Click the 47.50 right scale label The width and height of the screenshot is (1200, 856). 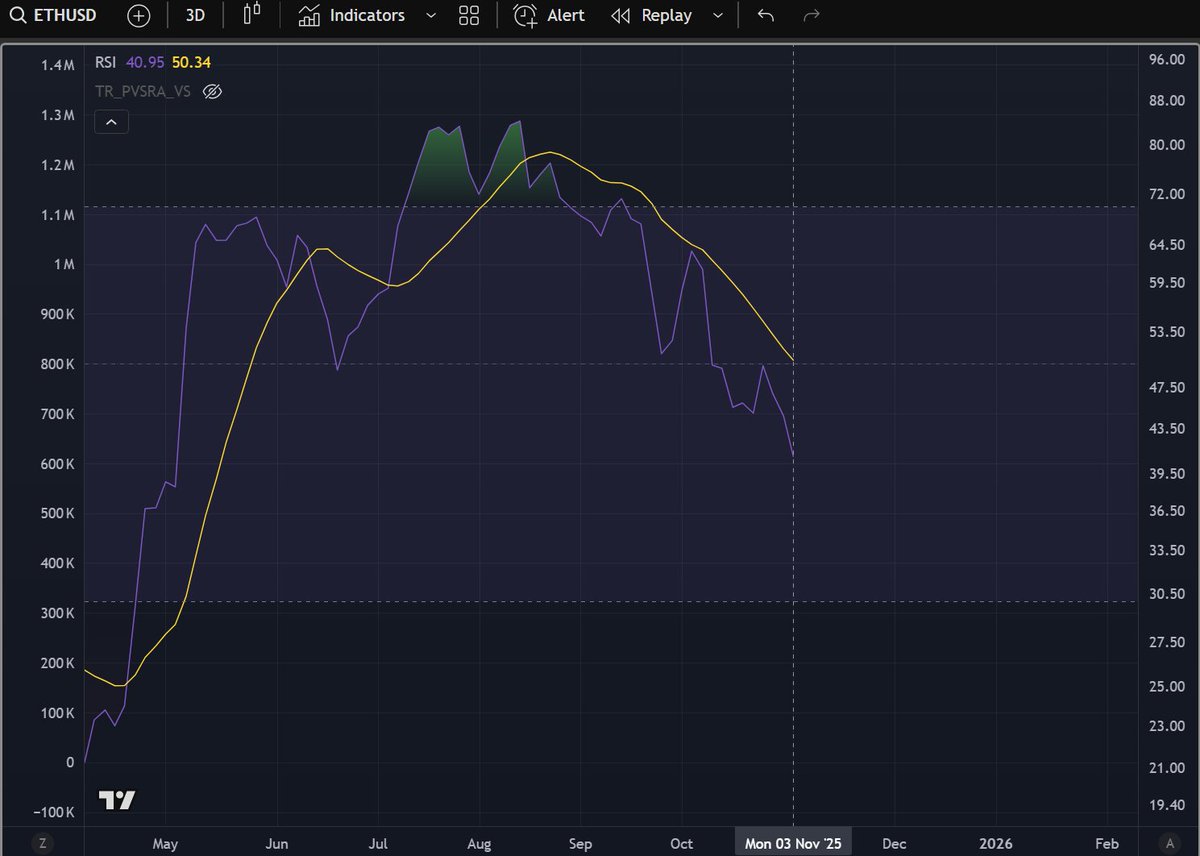(1166, 387)
